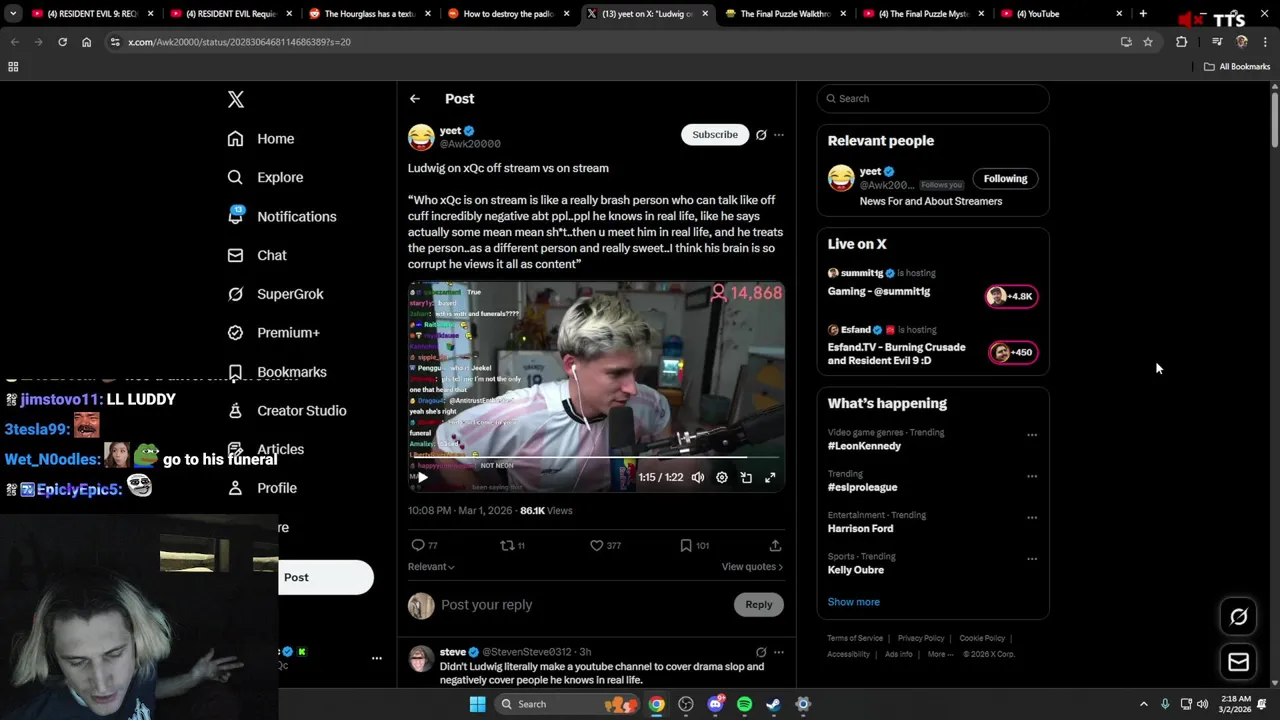Join Esfand live +450 listeners
Screen dimensions: 1280x720
(x=1013, y=352)
